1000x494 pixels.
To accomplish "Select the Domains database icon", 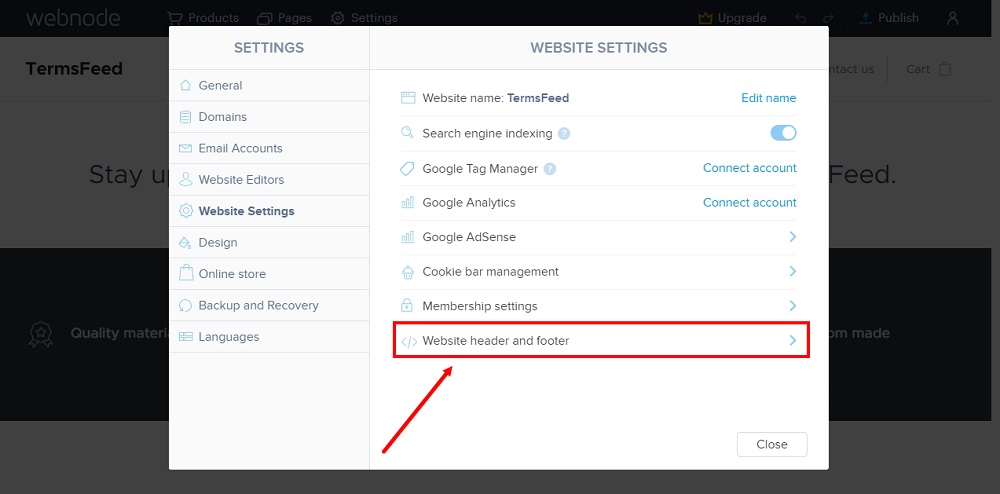I will point(186,117).
